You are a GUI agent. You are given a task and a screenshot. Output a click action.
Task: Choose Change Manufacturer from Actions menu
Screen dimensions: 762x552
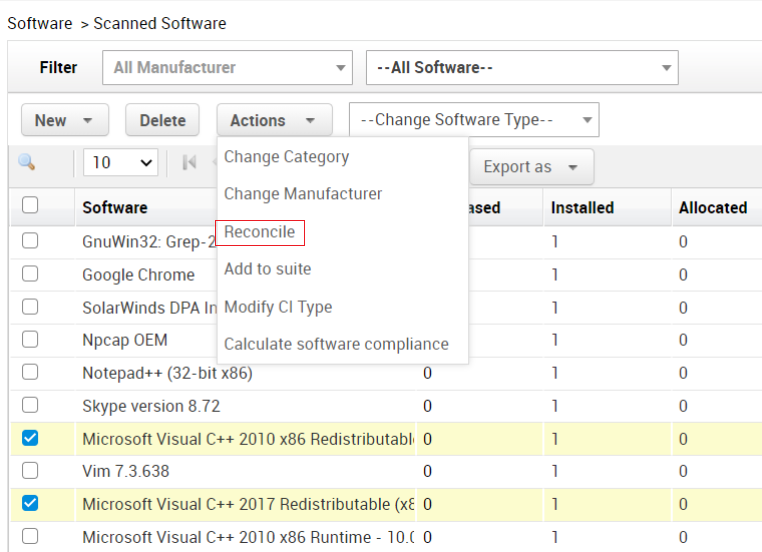(303, 194)
